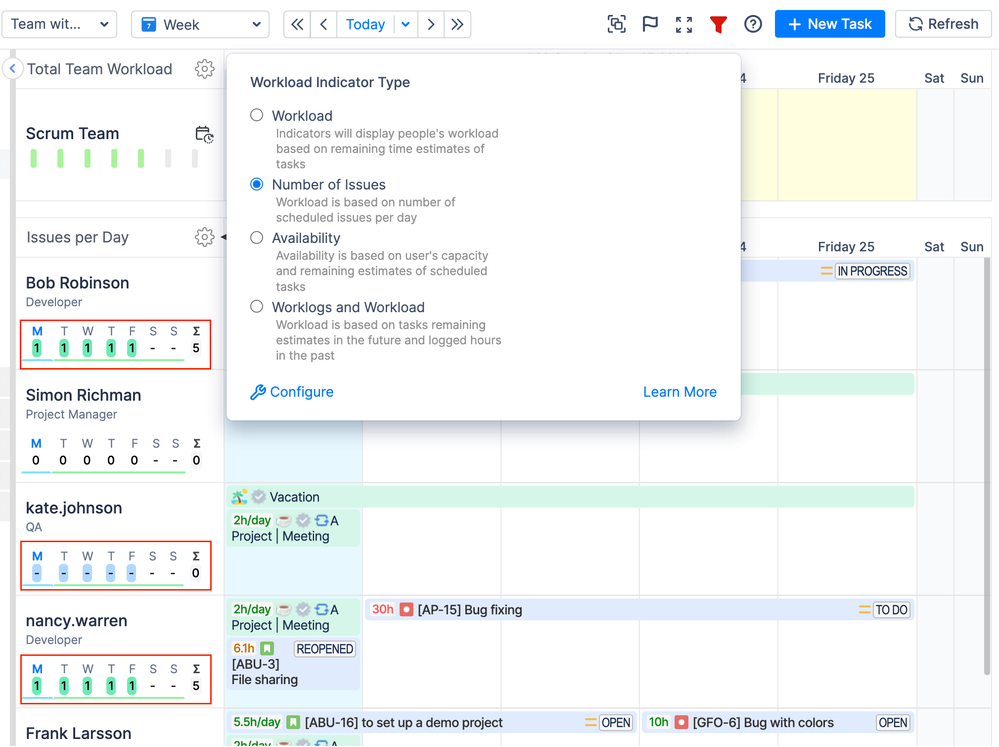Click first green Scrum Team workload bar
Screen dimensions: 999x747
34,158
